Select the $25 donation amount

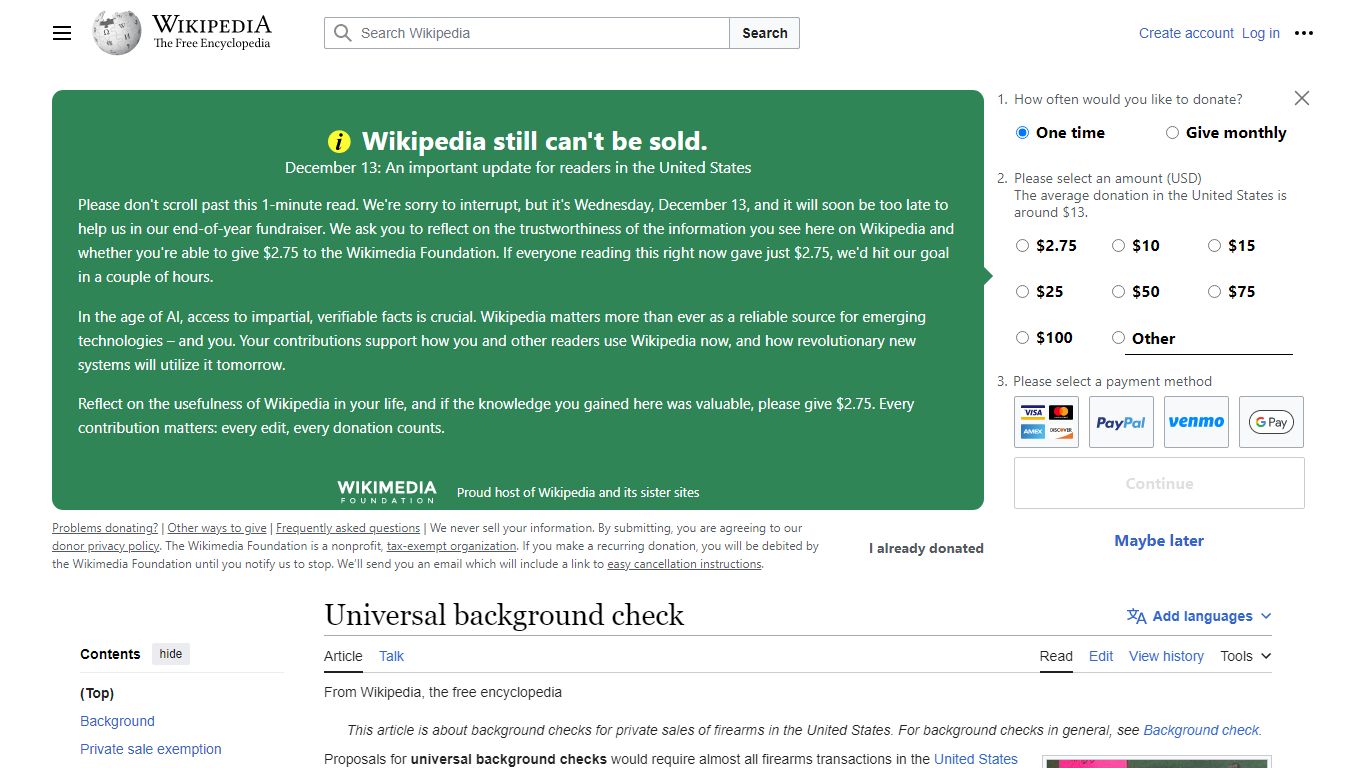click(1022, 292)
